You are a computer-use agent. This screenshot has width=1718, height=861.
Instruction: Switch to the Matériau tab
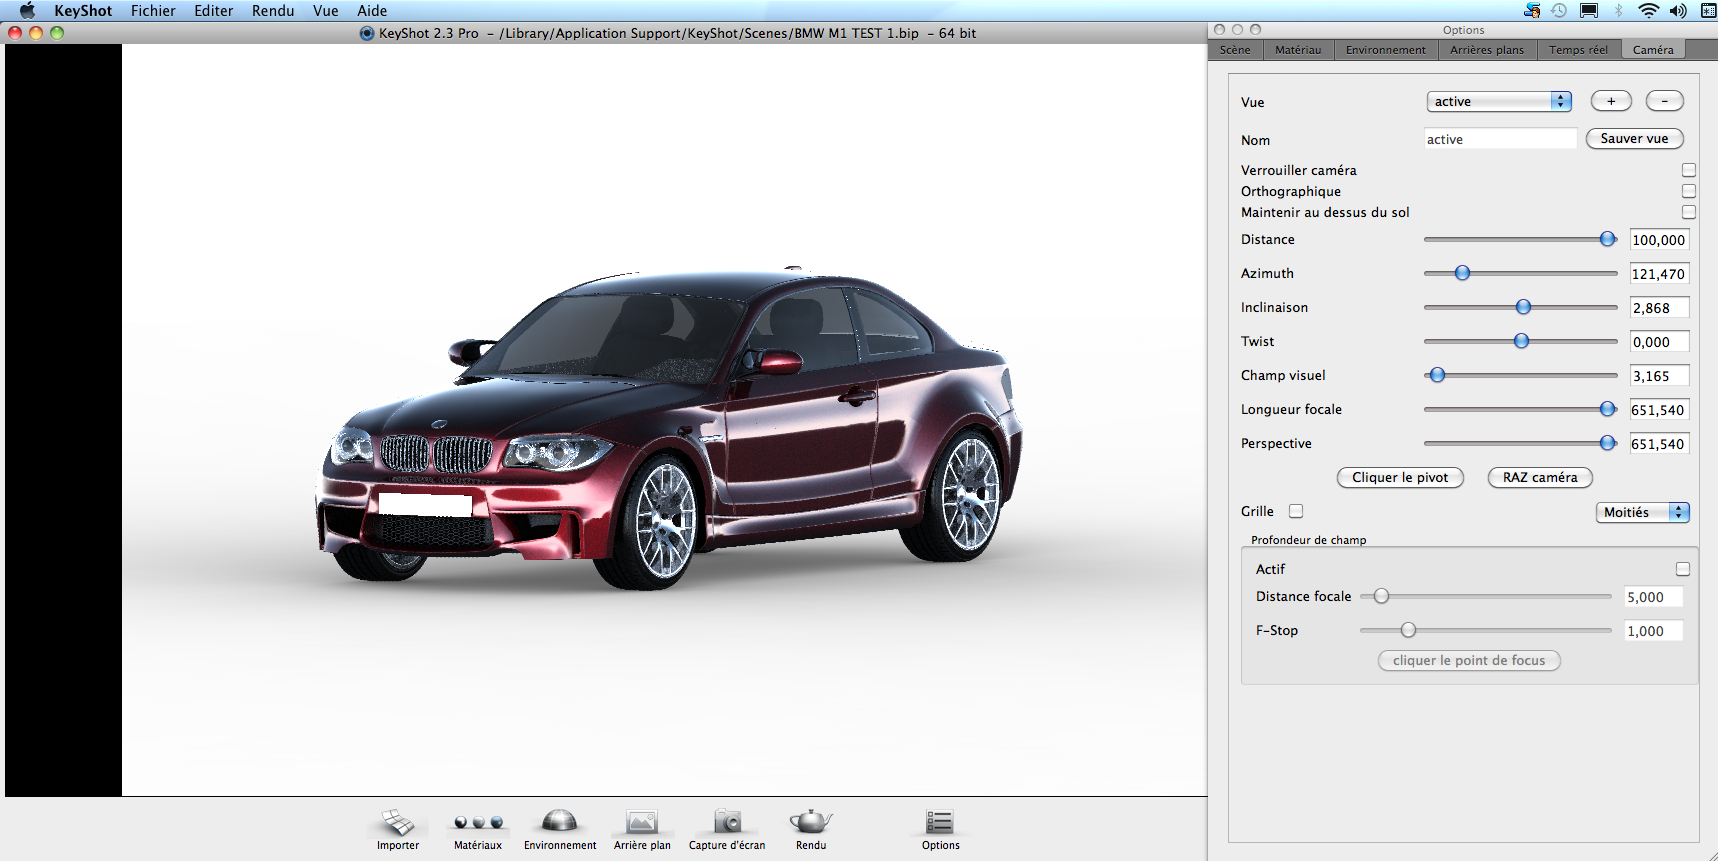click(1297, 50)
